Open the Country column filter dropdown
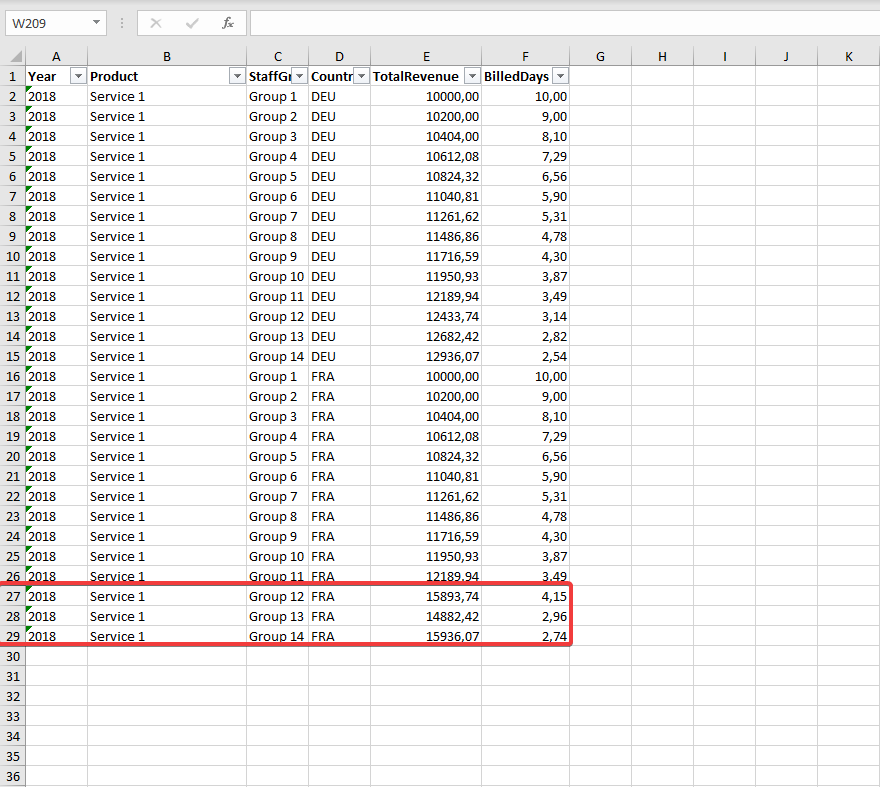 click(360, 77)
